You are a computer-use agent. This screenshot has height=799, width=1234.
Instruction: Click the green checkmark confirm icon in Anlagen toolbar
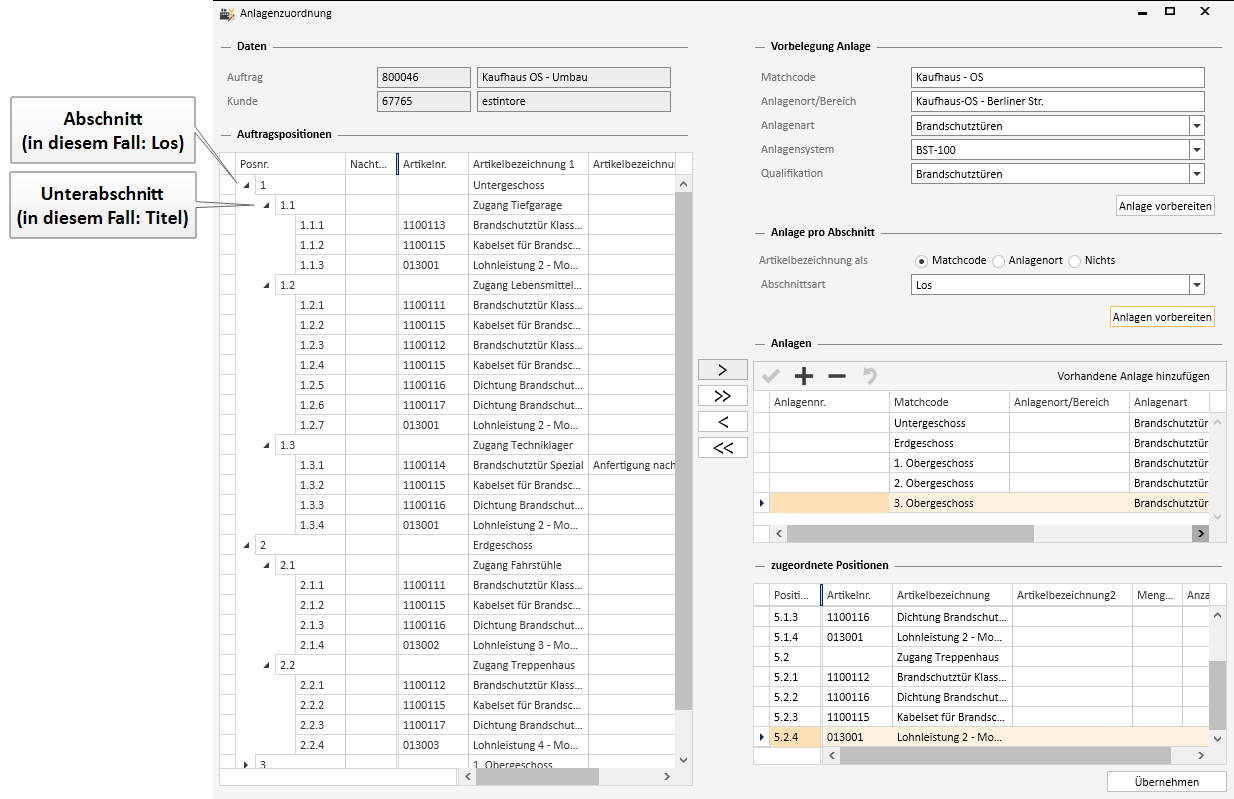click(771, 376)
